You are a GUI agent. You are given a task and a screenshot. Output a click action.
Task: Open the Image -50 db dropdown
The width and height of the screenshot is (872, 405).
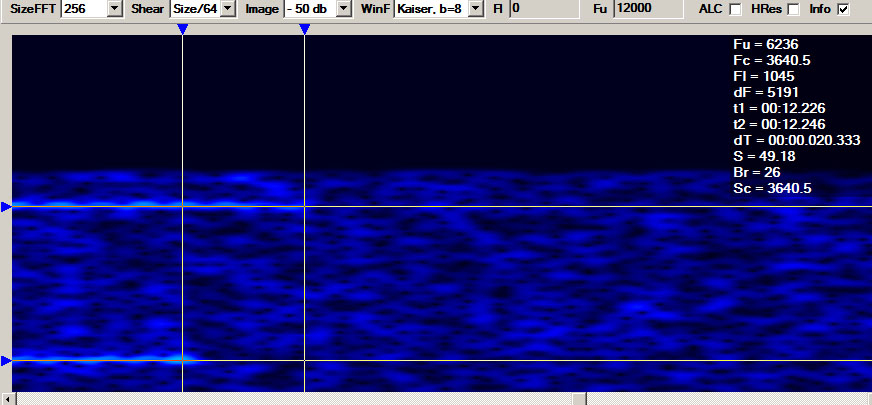coord(344,8)
